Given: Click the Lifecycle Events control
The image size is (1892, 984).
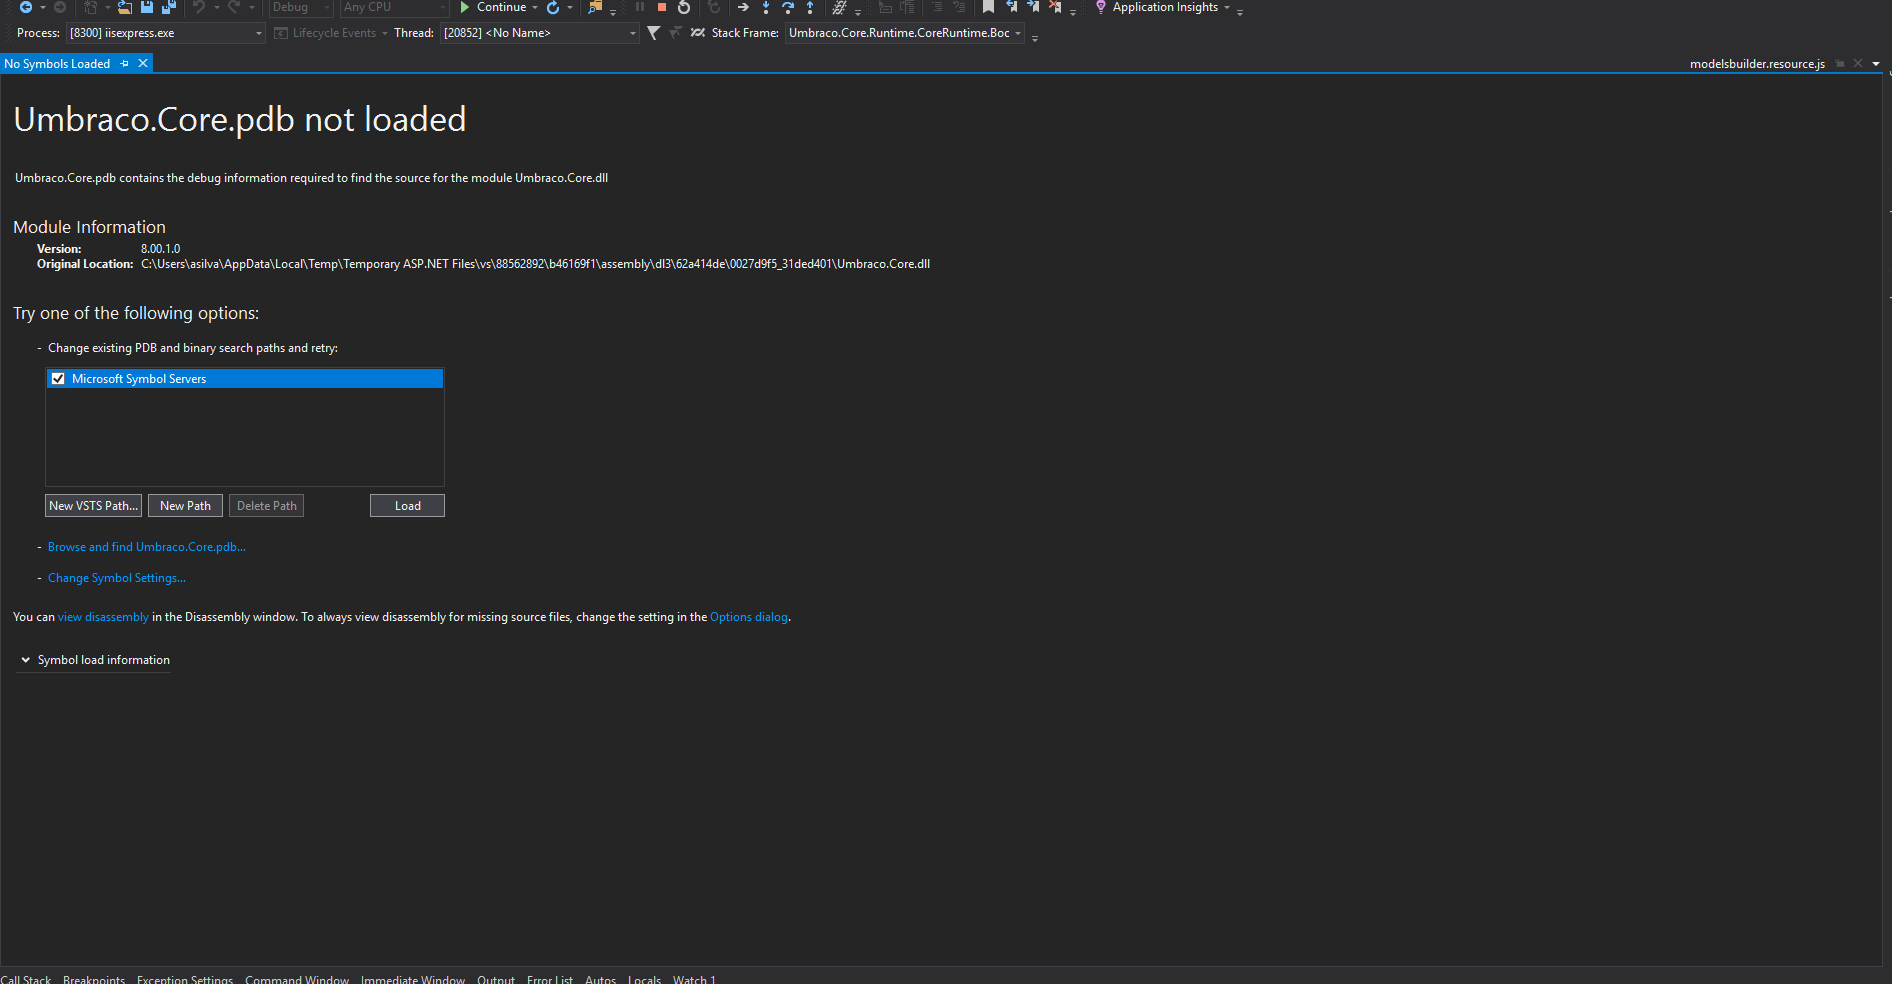Looking at the screenshot, I should point(330,33).
